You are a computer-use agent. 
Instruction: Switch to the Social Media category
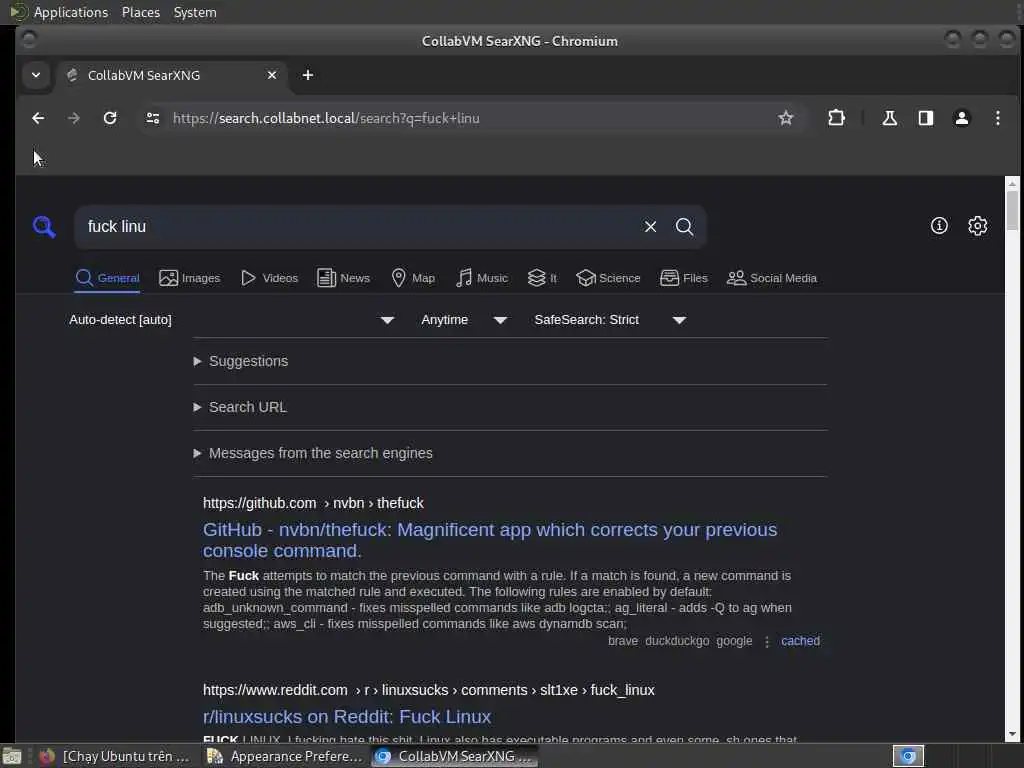(x=772, y=278)
